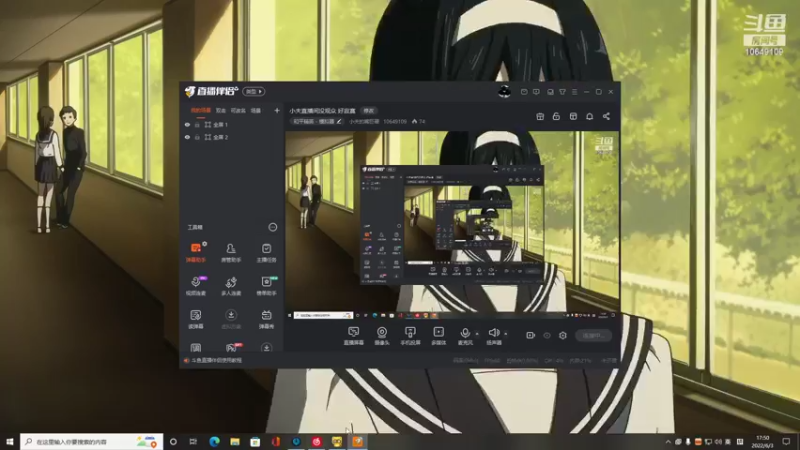Open the taskbar clock and date
This screenshot has height=450, width=800.
(763, 441)
